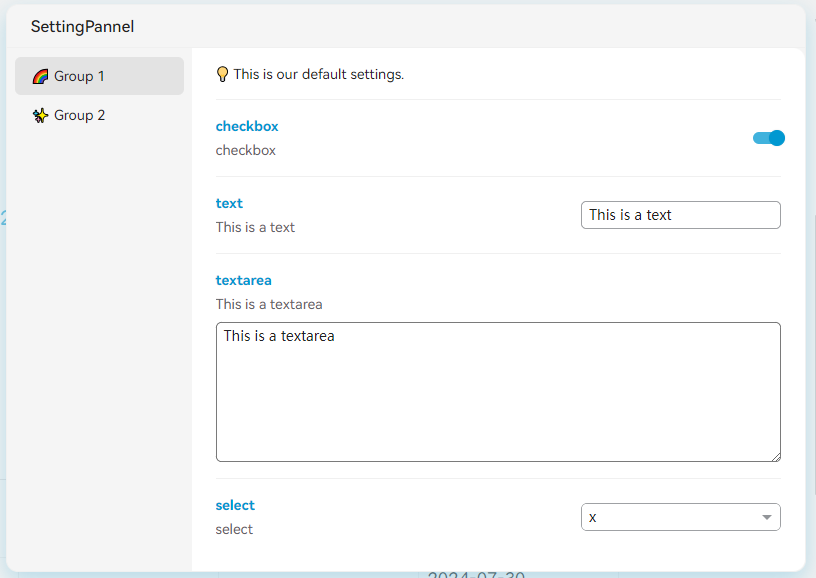Image resolution: width=816 pixels, height=578 pixels.
Task: Focus the "This is a text" input field
Action: click(x=680, y=215)
